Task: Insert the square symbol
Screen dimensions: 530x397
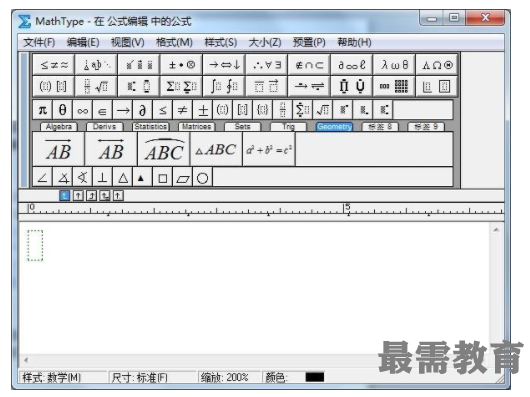Action: coord(163,178)
